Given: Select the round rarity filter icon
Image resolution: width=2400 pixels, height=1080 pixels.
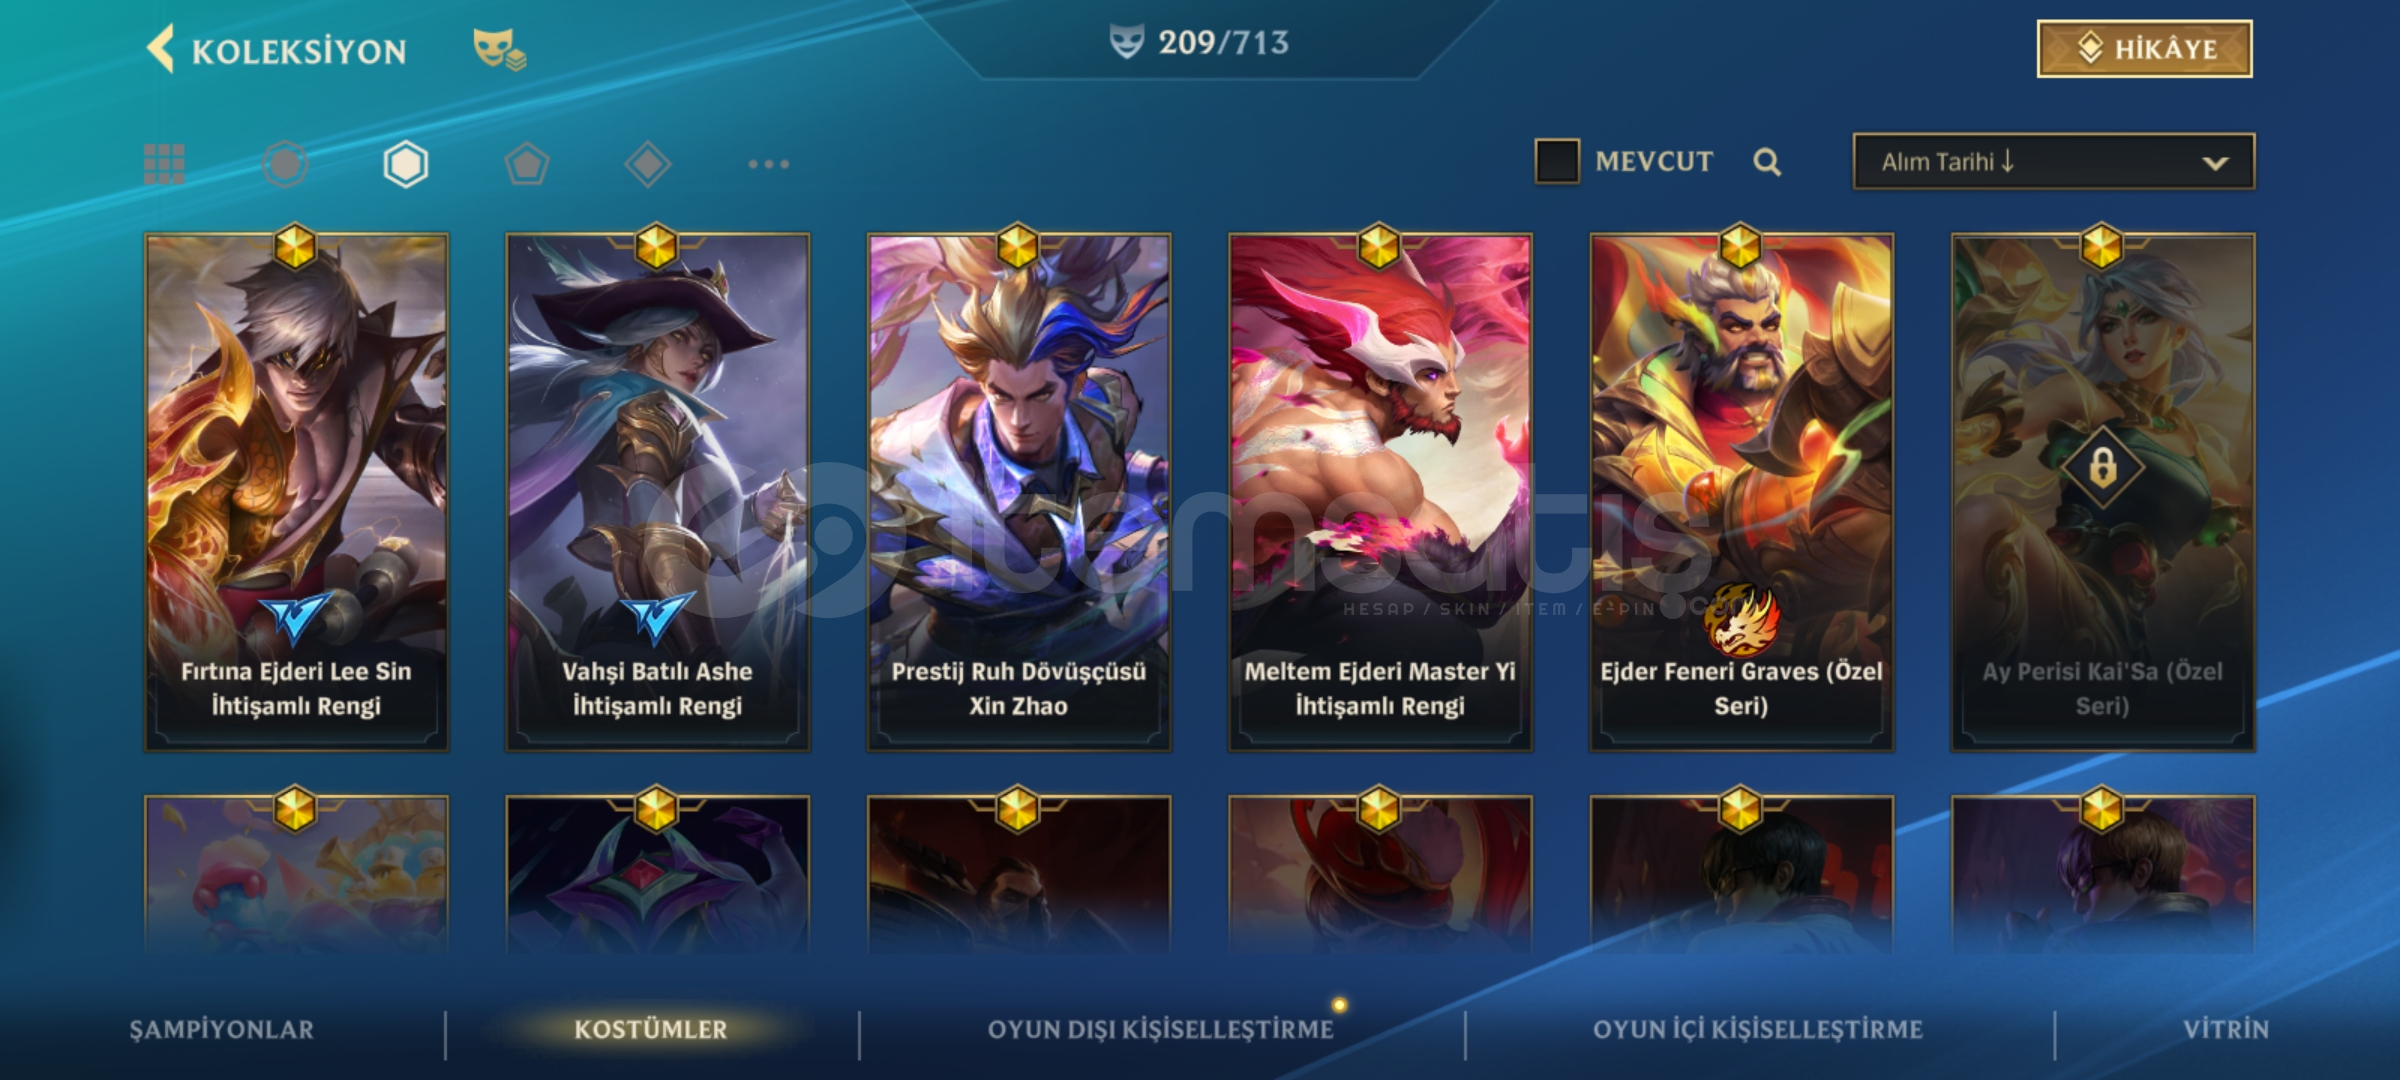Looking at the screenshot, I should pos(285,164).
